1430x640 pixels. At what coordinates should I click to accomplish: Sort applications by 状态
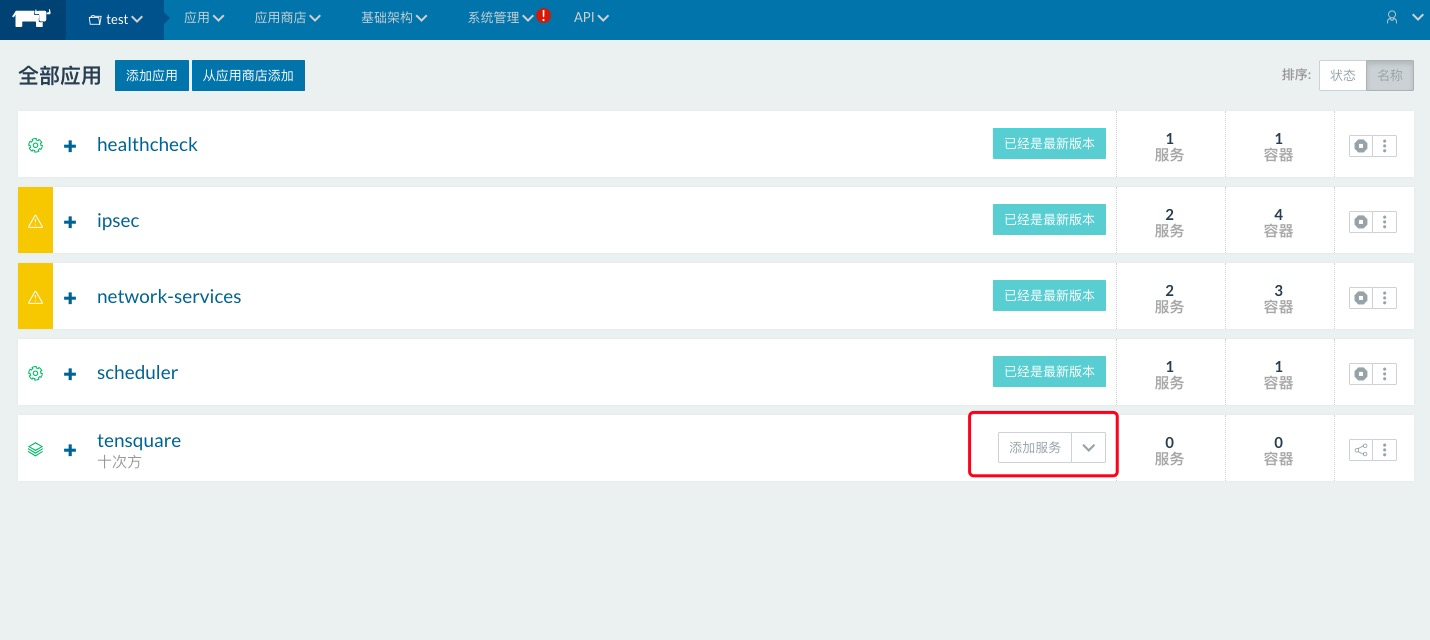point(1343,75)
